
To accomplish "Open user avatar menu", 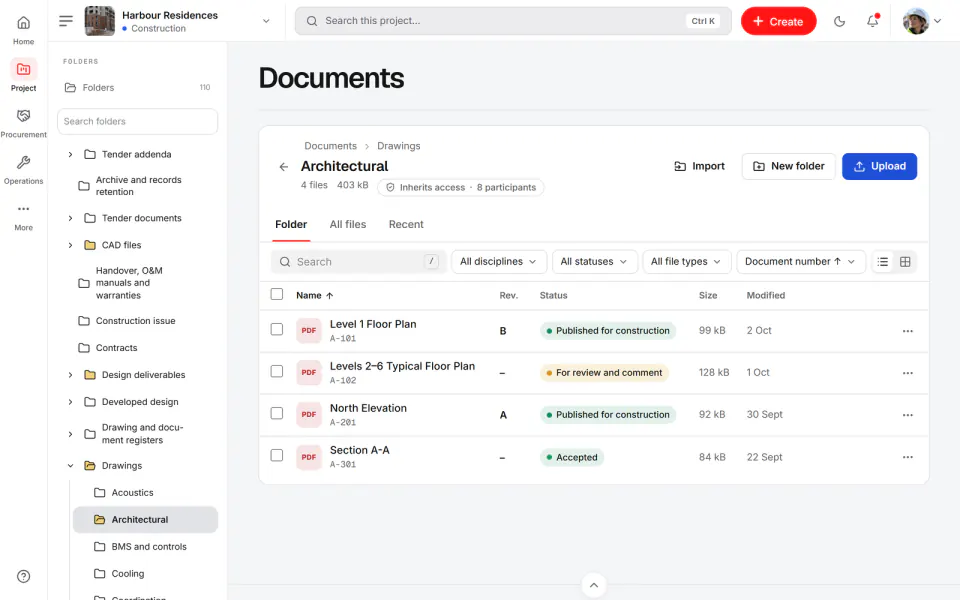I will pos(921,21).
